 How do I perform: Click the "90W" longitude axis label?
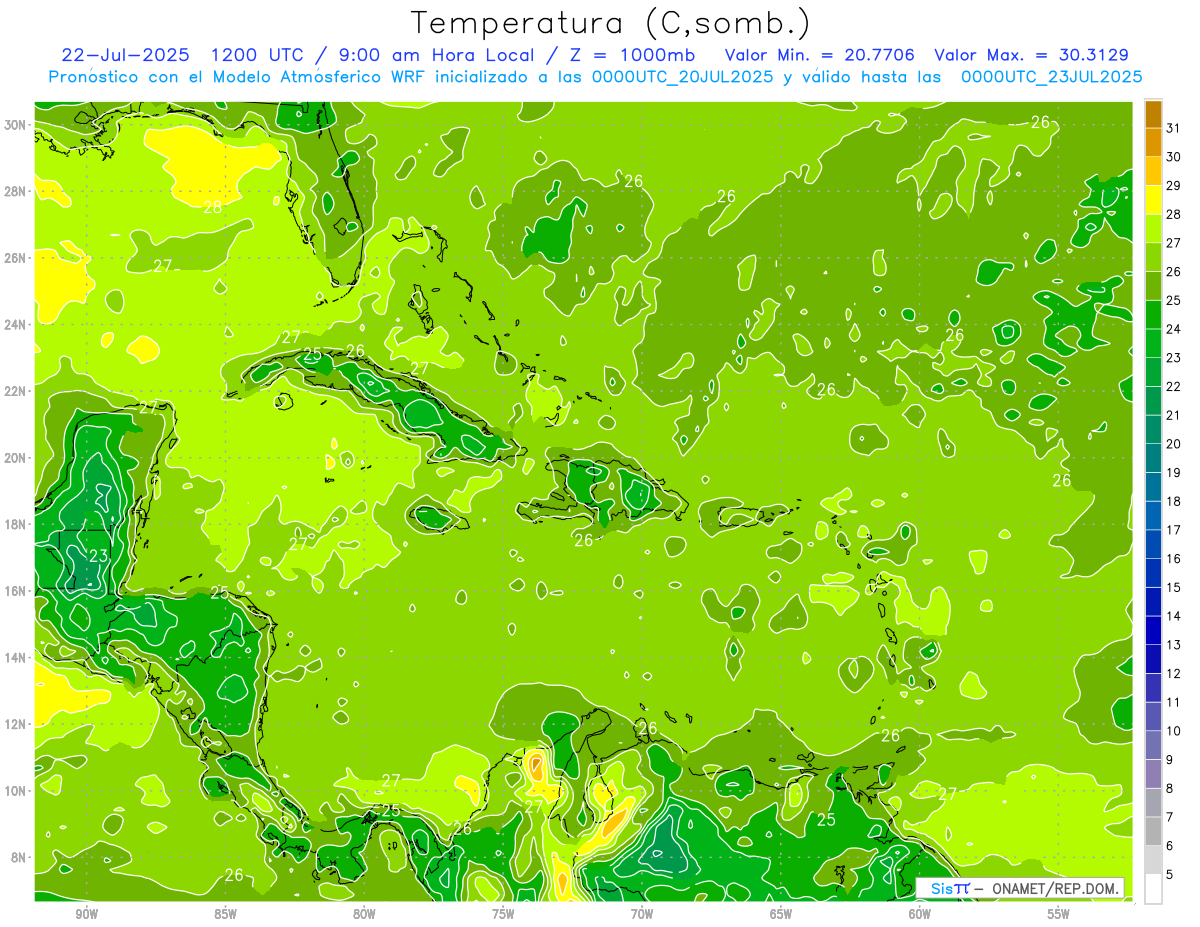click(x=86, y=915)
